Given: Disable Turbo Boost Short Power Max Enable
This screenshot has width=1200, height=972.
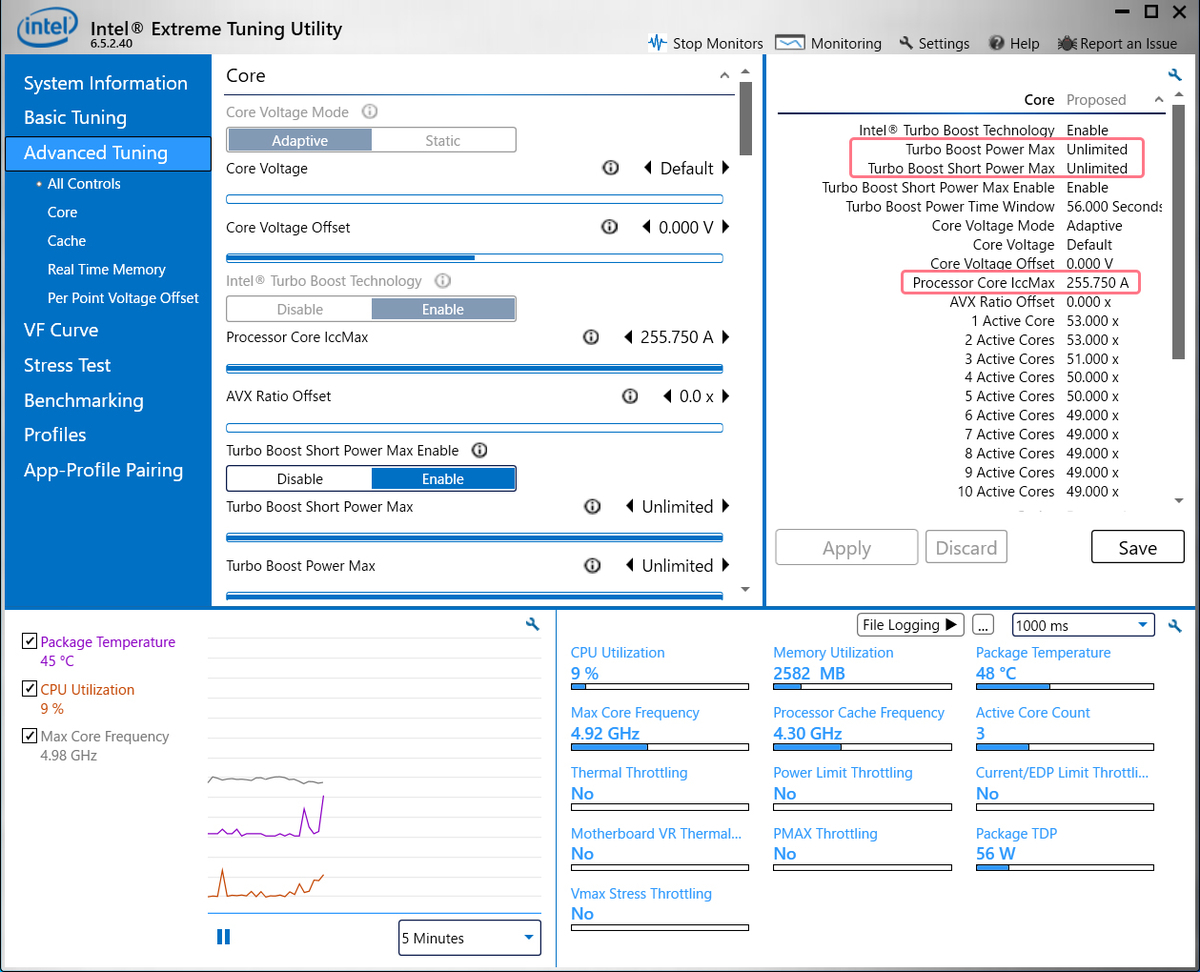Looking at the screenshot, I should pos(300,479).
